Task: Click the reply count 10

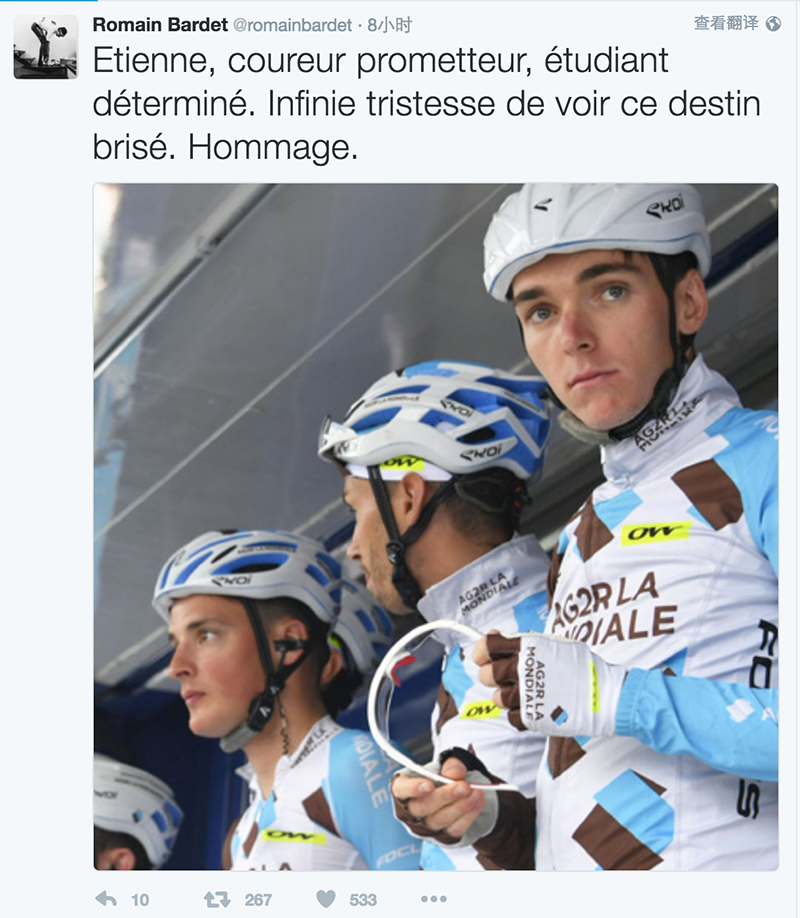Action: [140, 900]
